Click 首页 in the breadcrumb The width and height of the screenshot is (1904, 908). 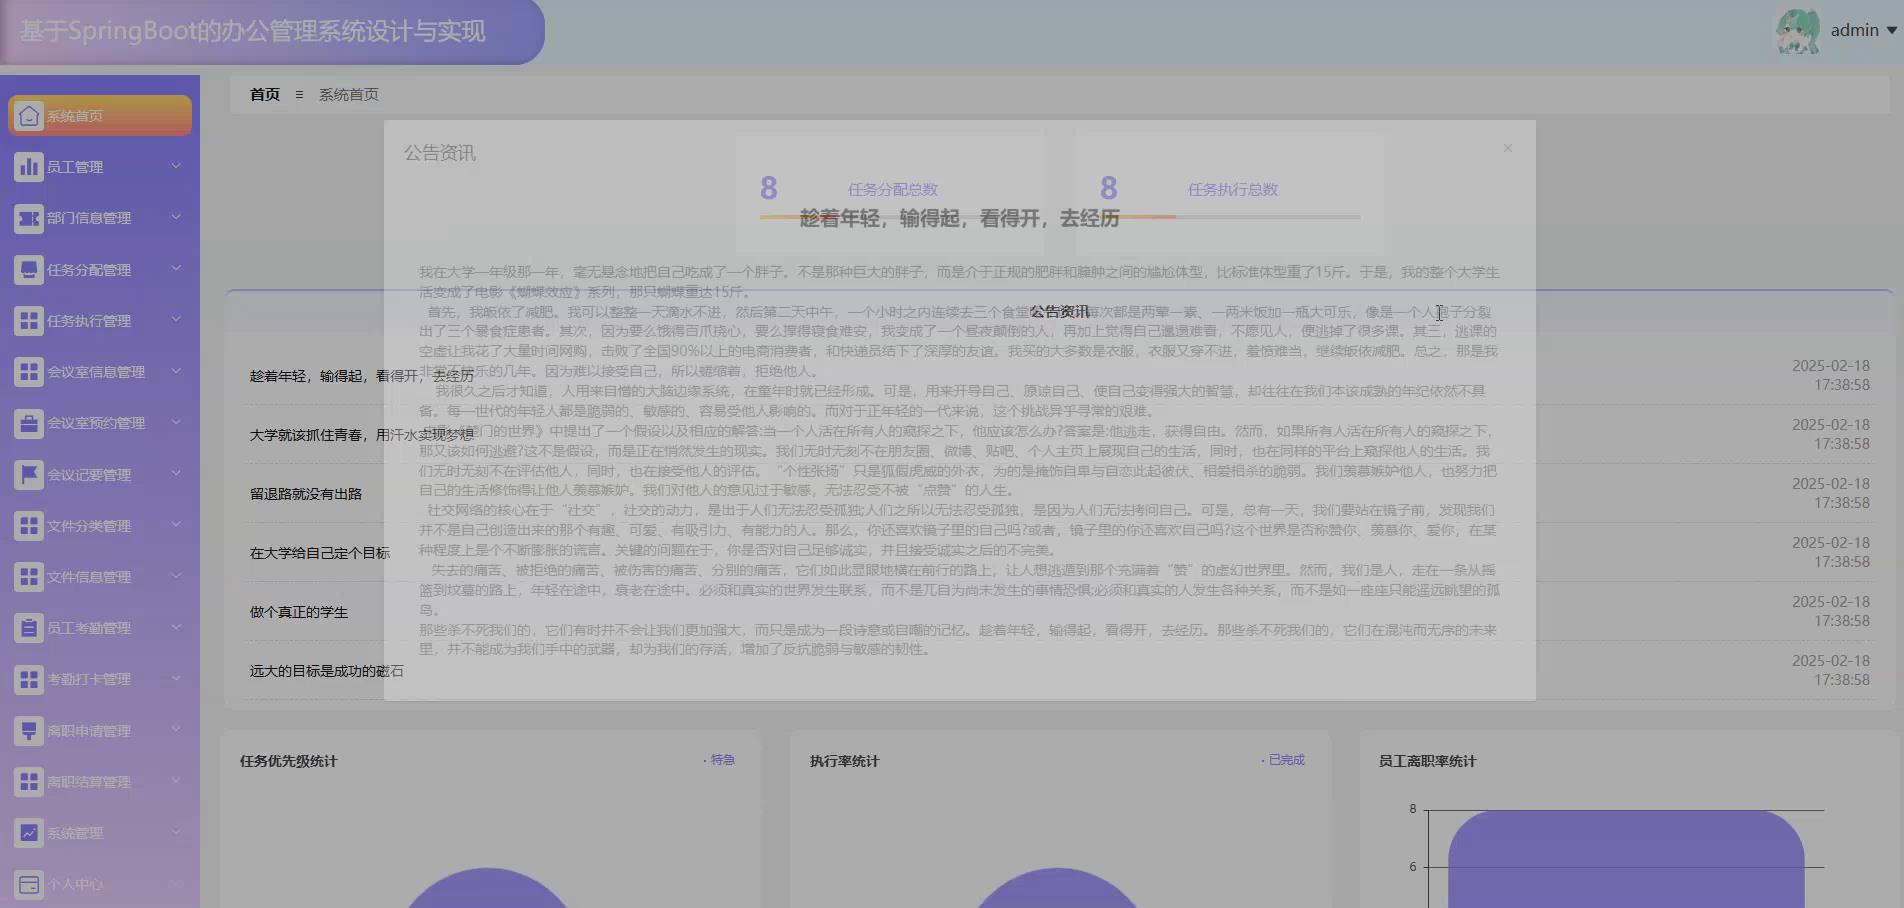point(263,94)
